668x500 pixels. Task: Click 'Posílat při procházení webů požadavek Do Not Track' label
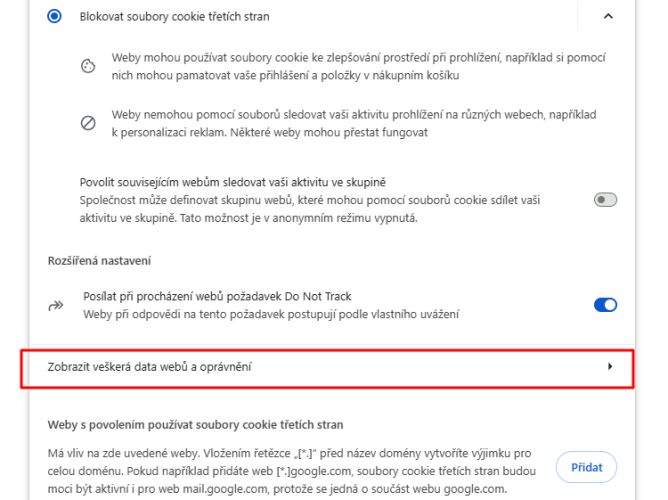click(217, 296)
